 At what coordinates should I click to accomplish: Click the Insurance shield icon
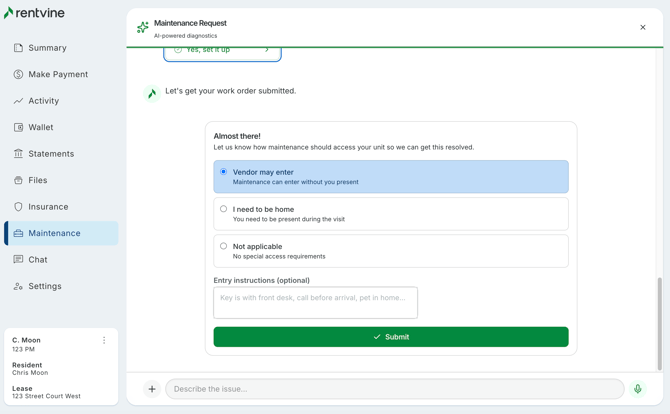click(x=18, y=207)
